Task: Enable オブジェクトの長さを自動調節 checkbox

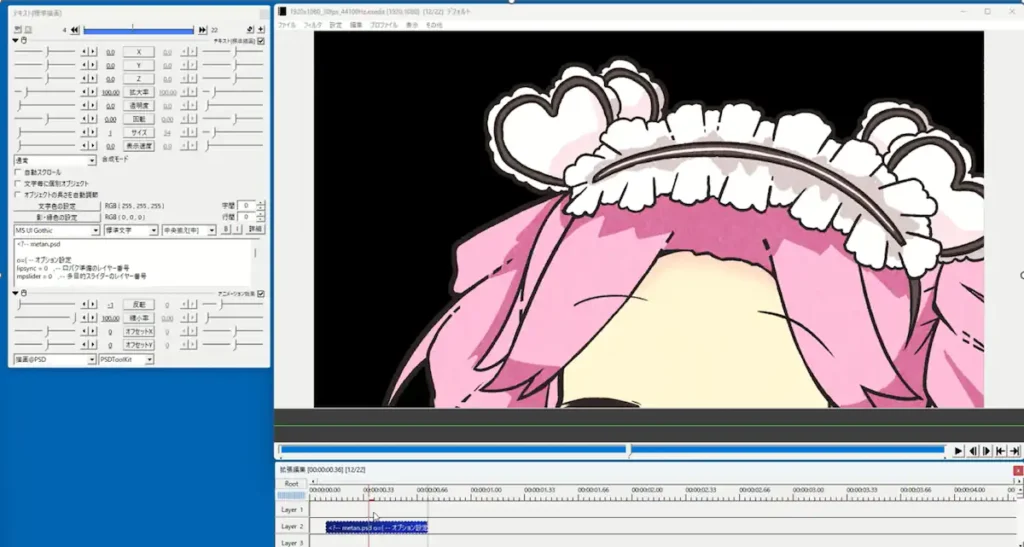Action: click(18, 195)
